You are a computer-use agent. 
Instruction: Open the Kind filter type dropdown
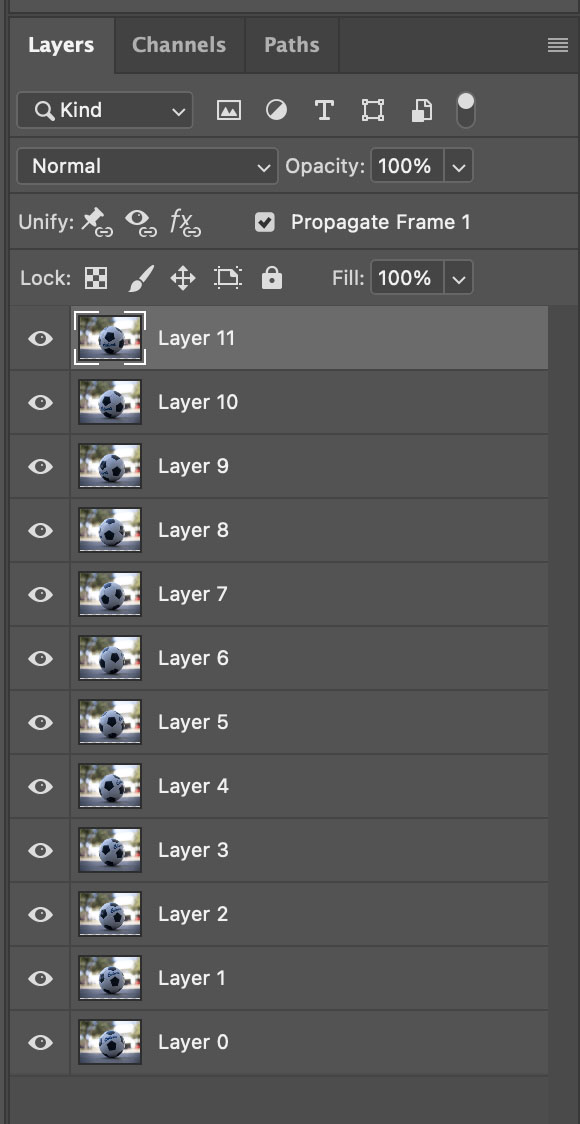pos(105,110)
